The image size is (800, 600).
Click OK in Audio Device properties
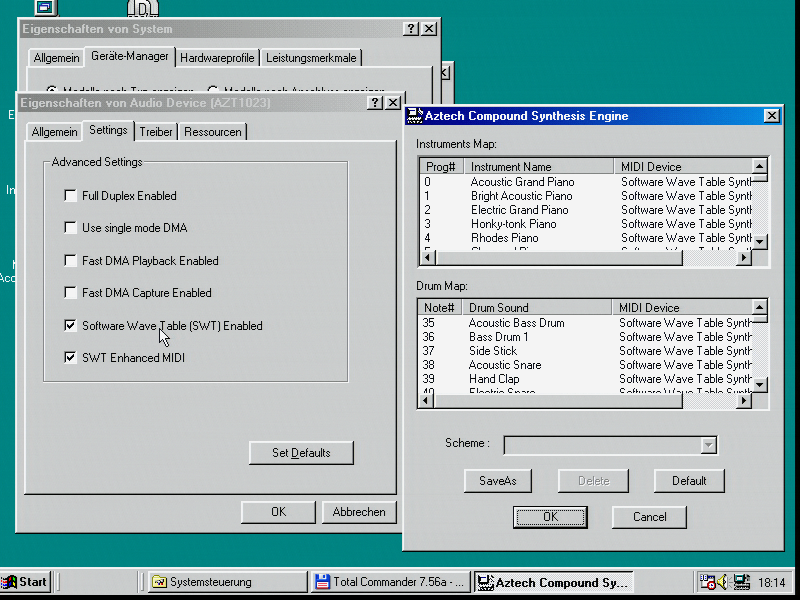[x=278, y=512]
